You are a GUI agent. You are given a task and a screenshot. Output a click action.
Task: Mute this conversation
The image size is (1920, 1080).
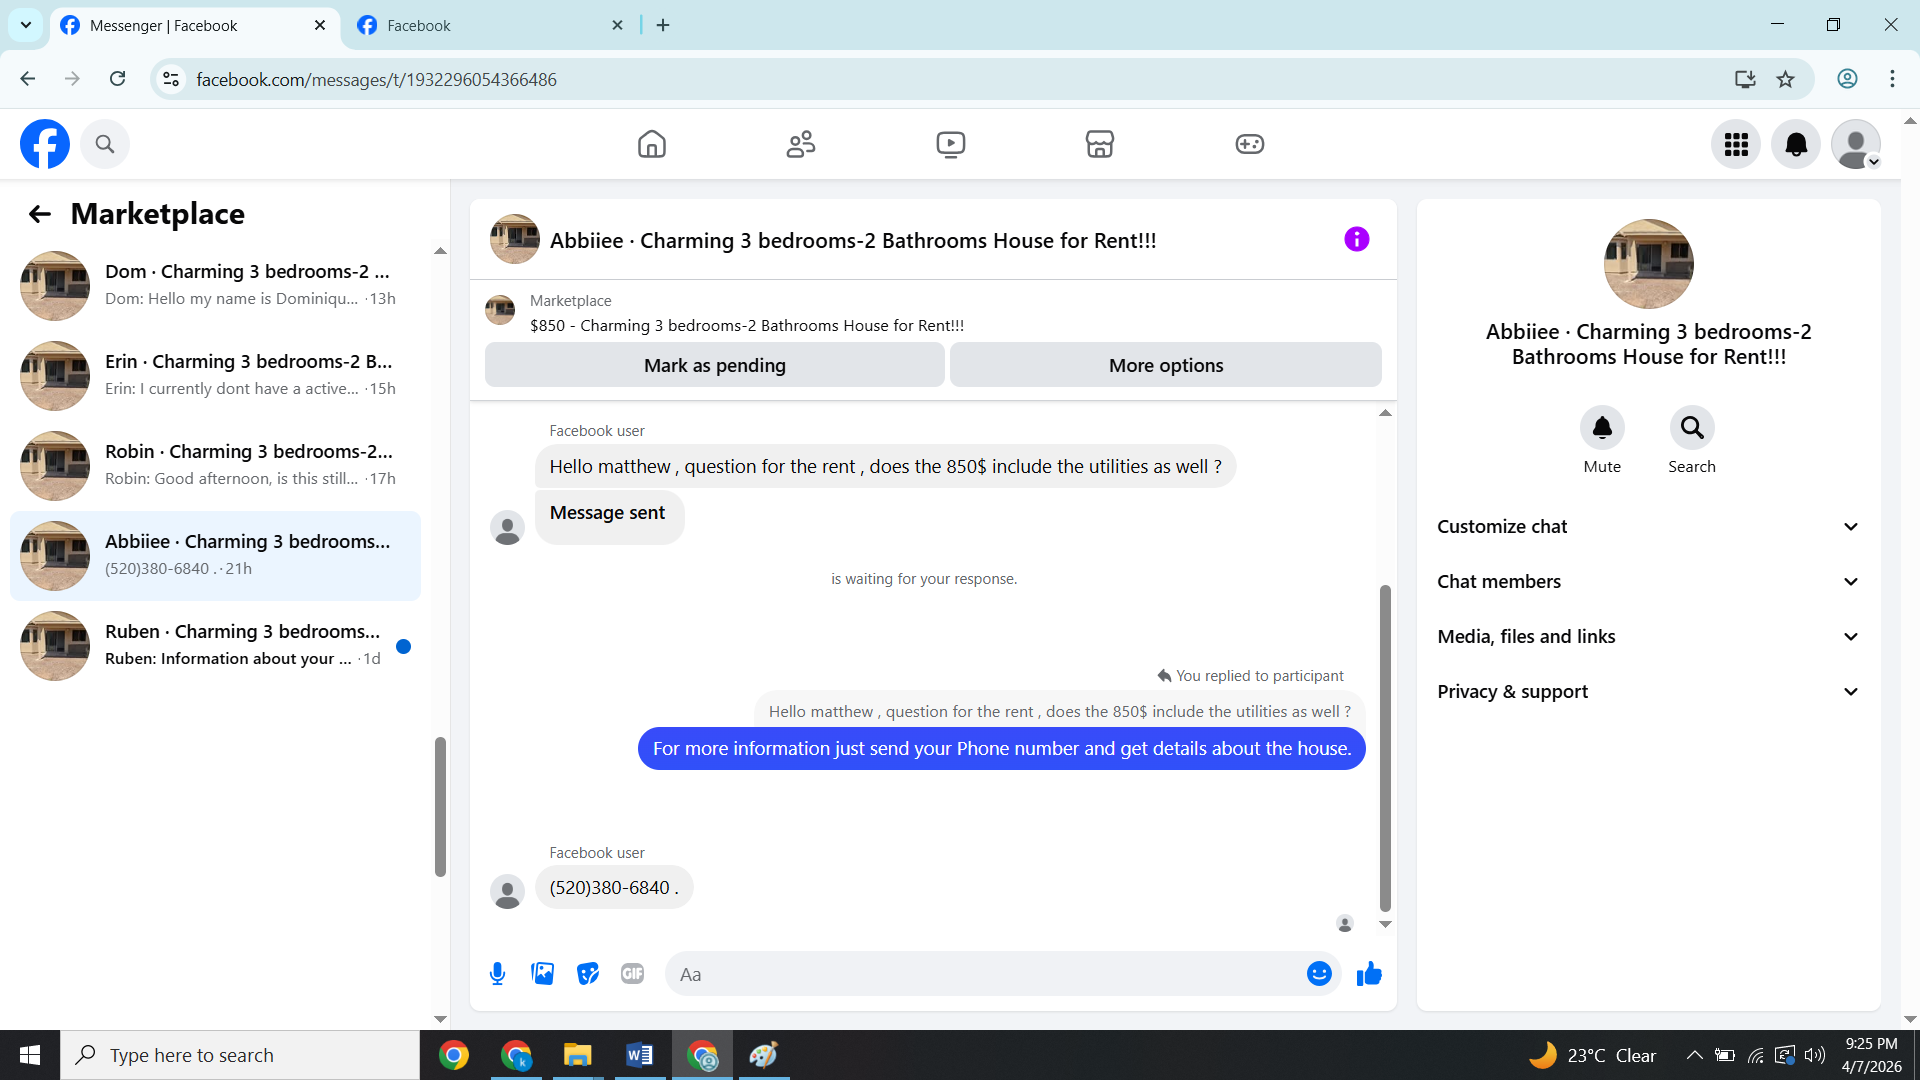1601,428
